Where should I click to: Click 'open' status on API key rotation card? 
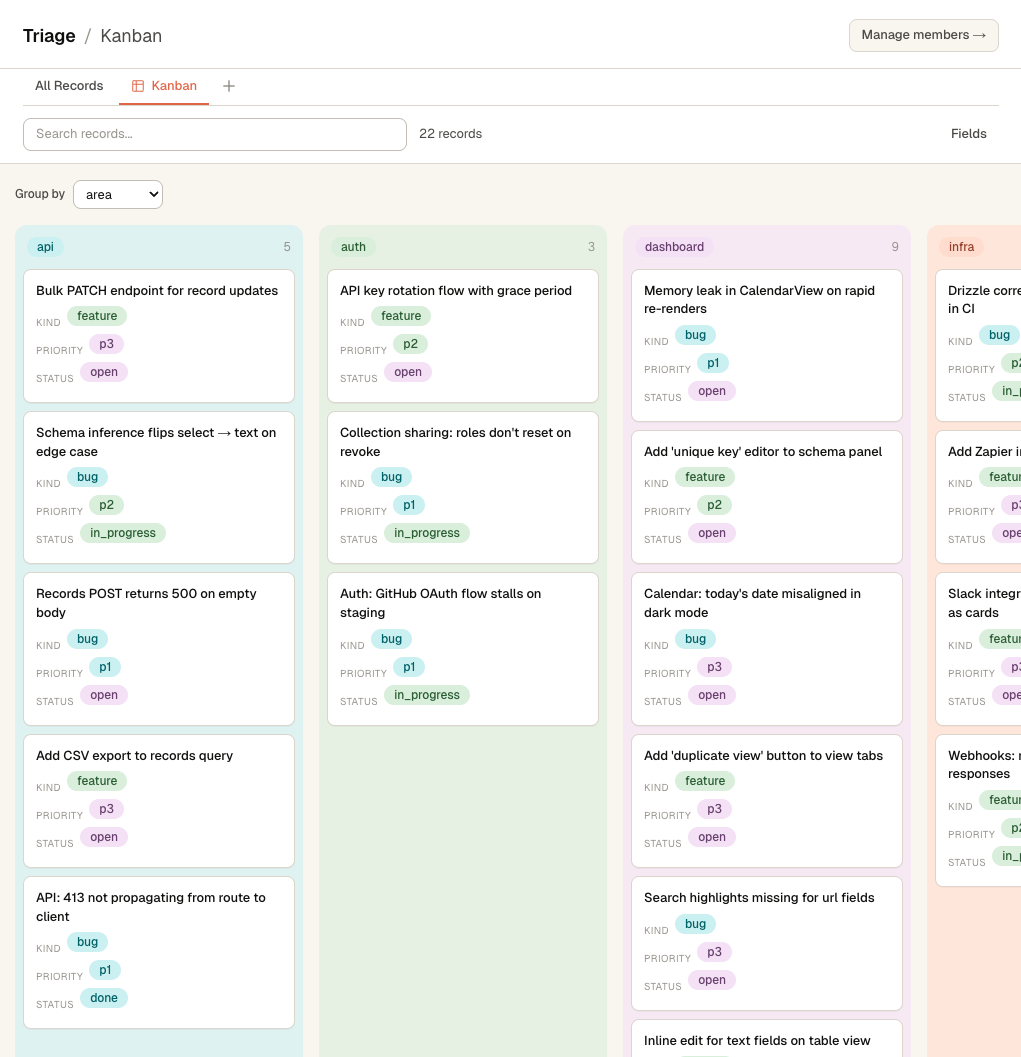(408, 371)
